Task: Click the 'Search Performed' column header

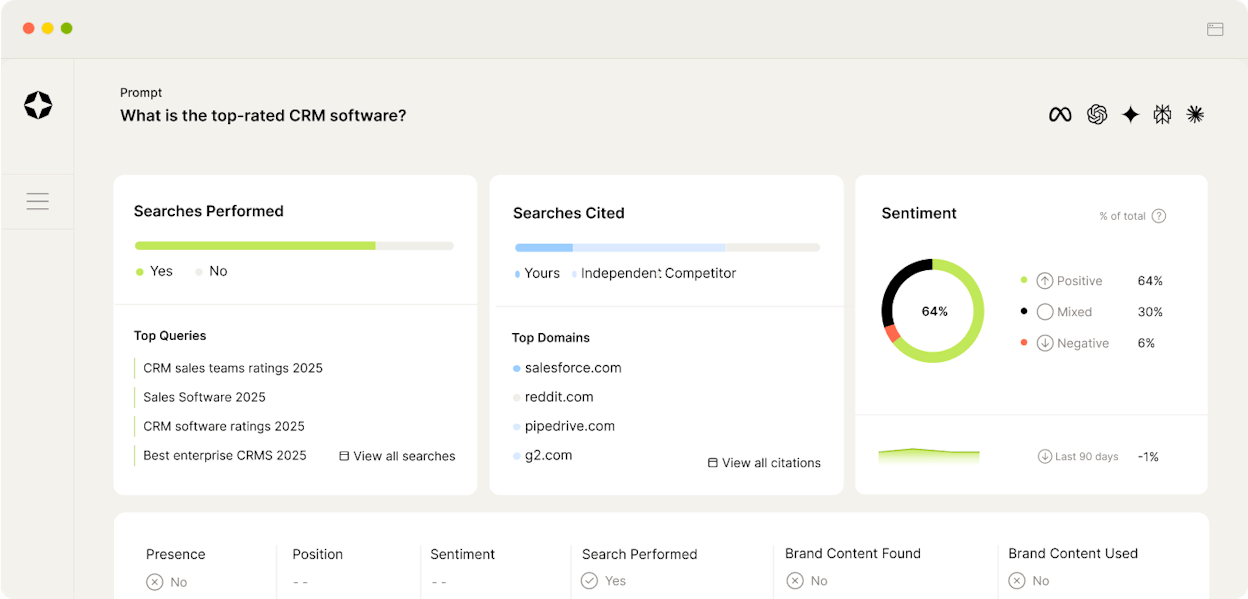Action: click(640, 554)
